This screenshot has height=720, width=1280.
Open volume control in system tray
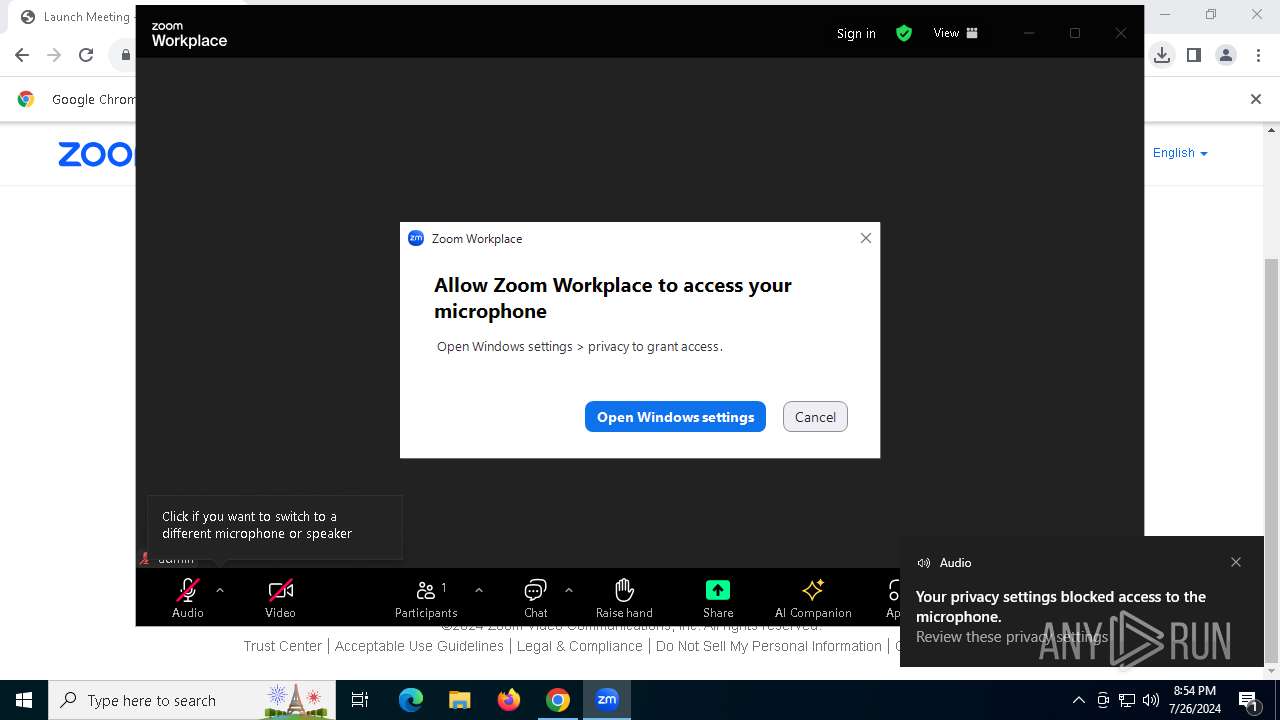1151,700
